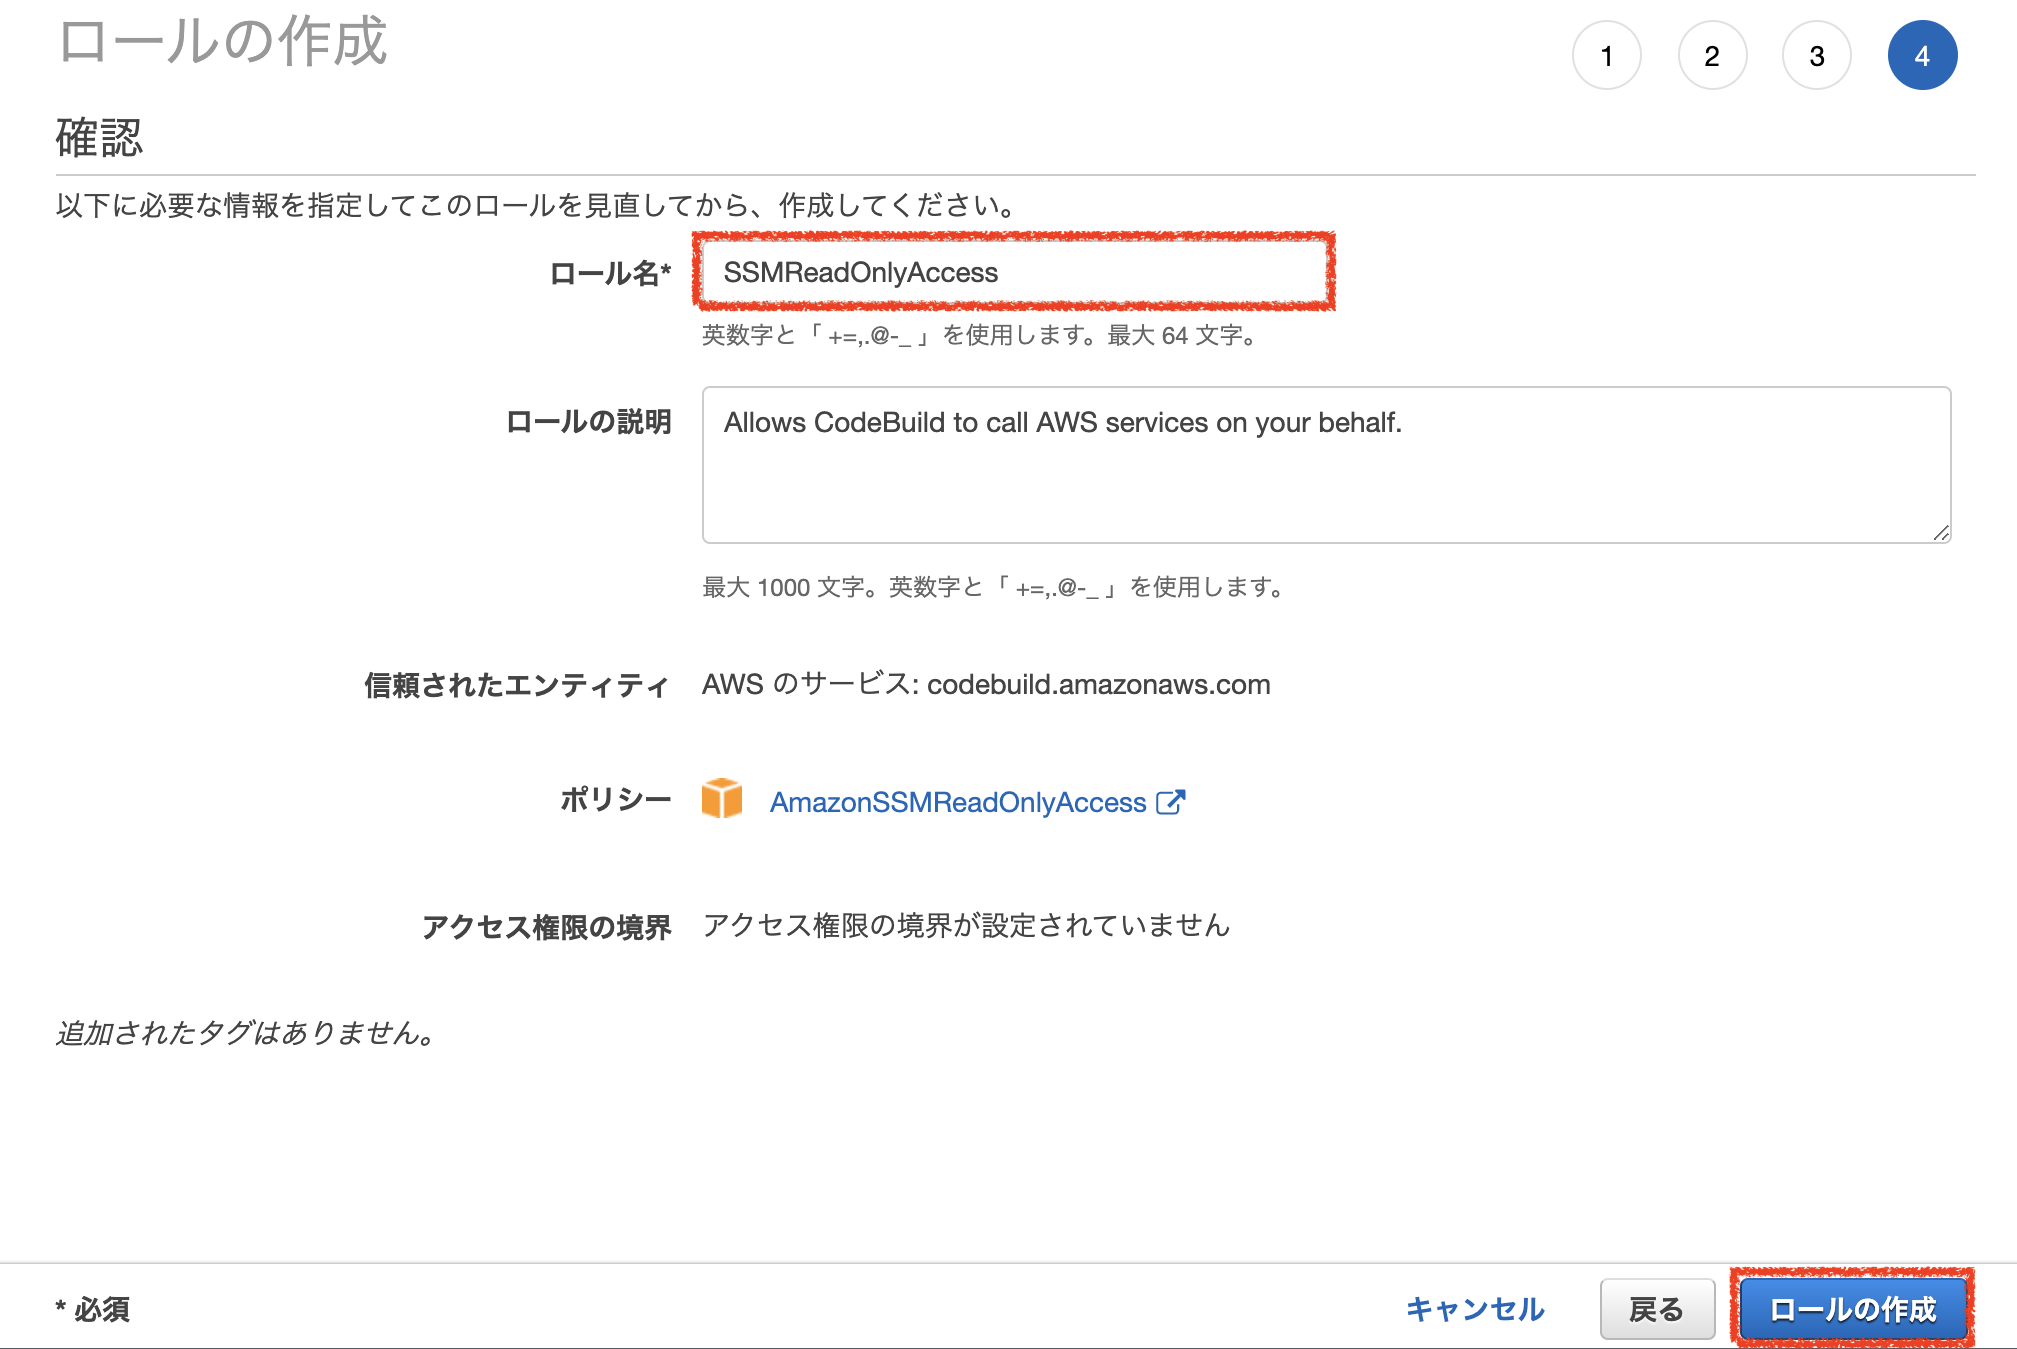Click the アクセス権限の境界が設定されていません text
2017x1349 pixels.
pos(966,925)
